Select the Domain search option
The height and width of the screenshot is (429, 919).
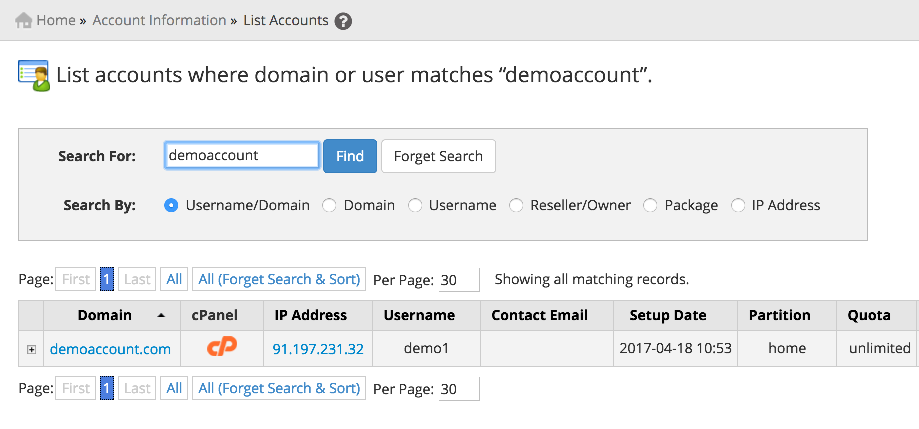[x=330, y=205]
